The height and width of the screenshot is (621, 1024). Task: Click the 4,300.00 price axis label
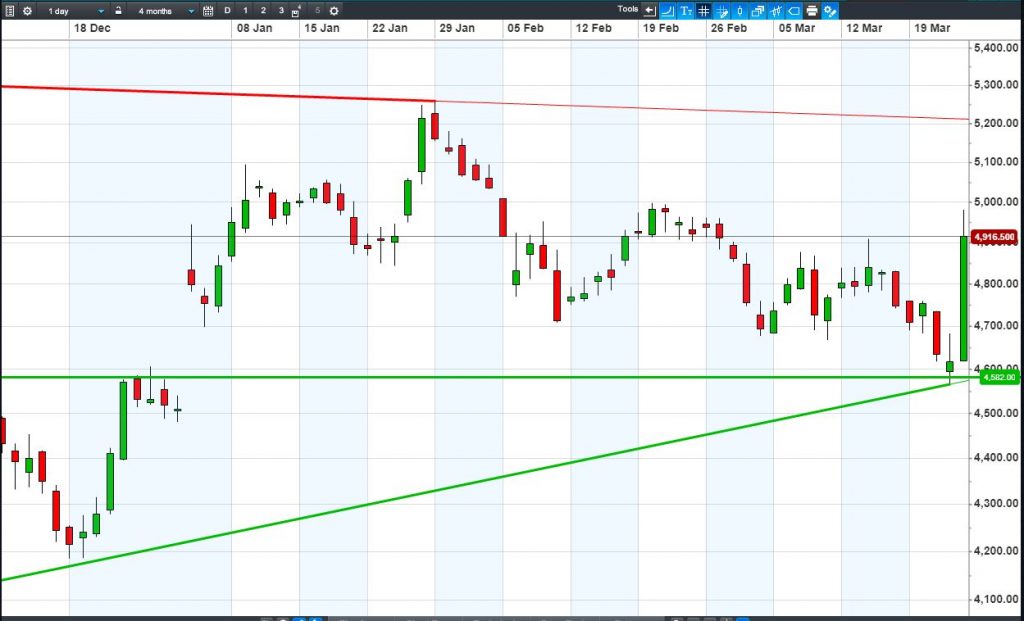(995, 503)
